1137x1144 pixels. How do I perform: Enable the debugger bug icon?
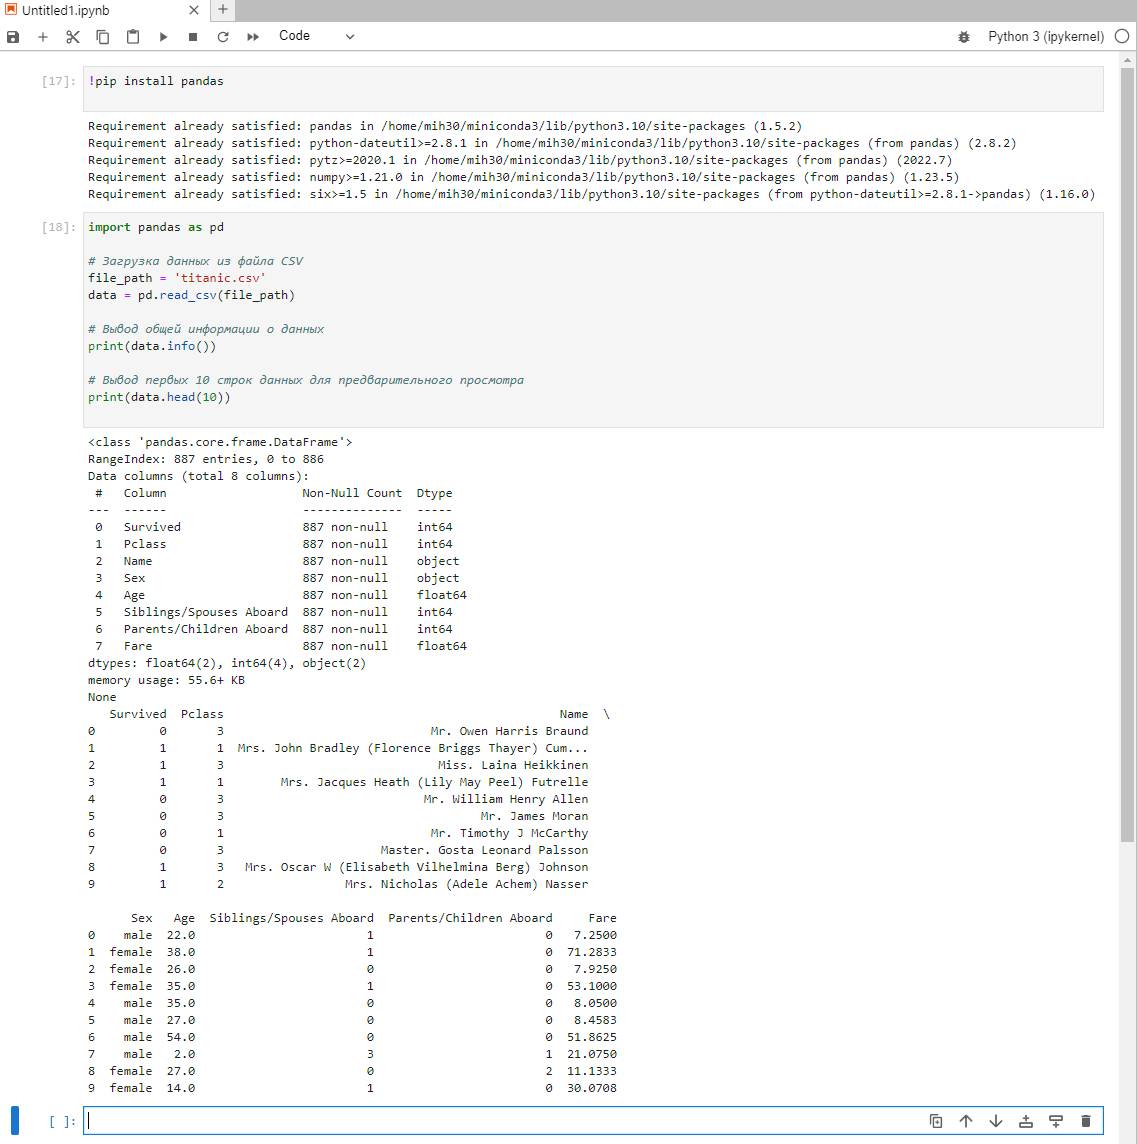tap(964, 37)
